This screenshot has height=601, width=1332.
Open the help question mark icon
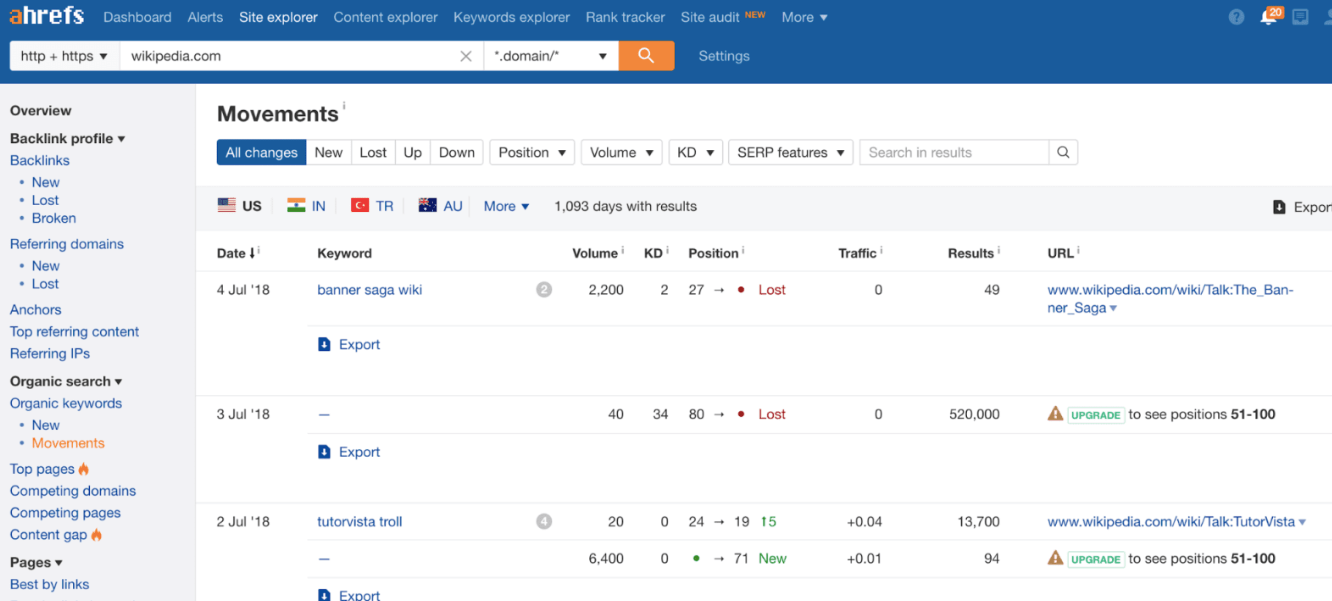(1237, 17)
